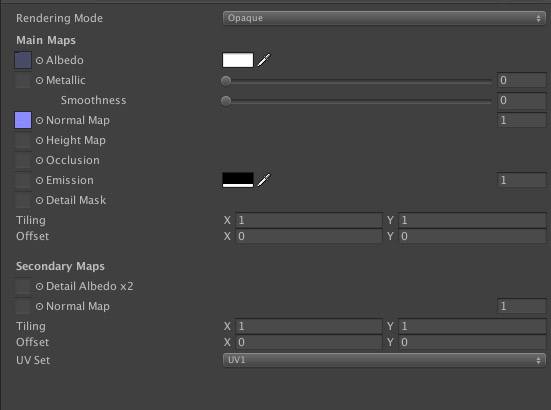
Task: Select the Albedo texture thumbnail slot
Action: pyautogui.click(x=23, y=60)
